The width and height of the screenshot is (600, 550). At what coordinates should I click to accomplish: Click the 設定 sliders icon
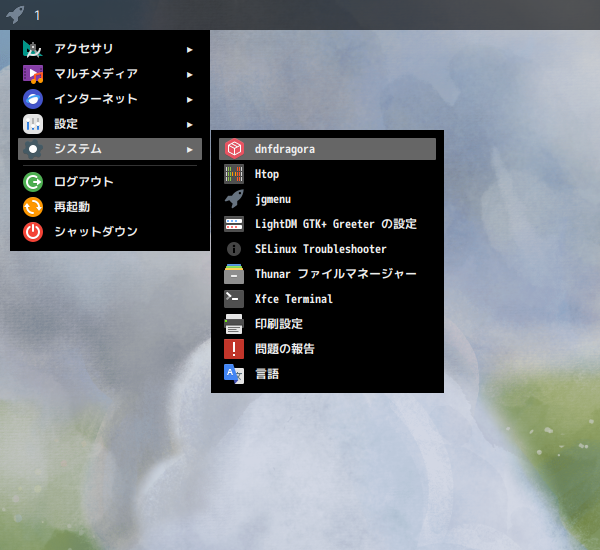pos(33,124)
